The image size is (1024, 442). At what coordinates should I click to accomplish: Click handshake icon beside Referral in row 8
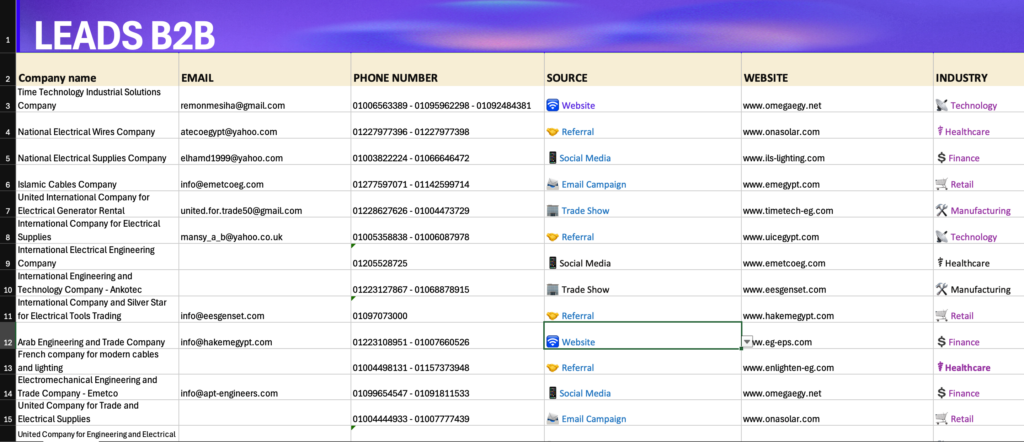tap(552, 237)
